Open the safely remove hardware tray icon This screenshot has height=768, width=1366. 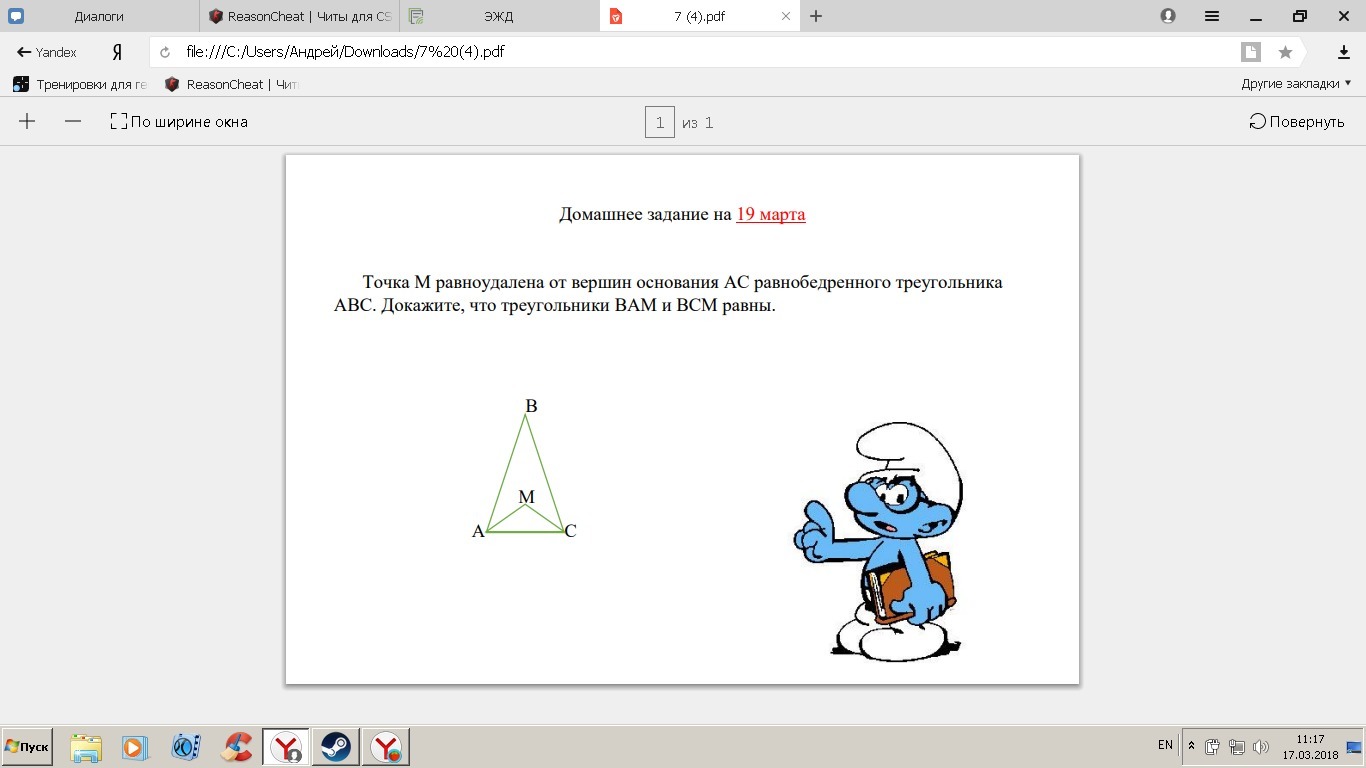point(1213,747)
